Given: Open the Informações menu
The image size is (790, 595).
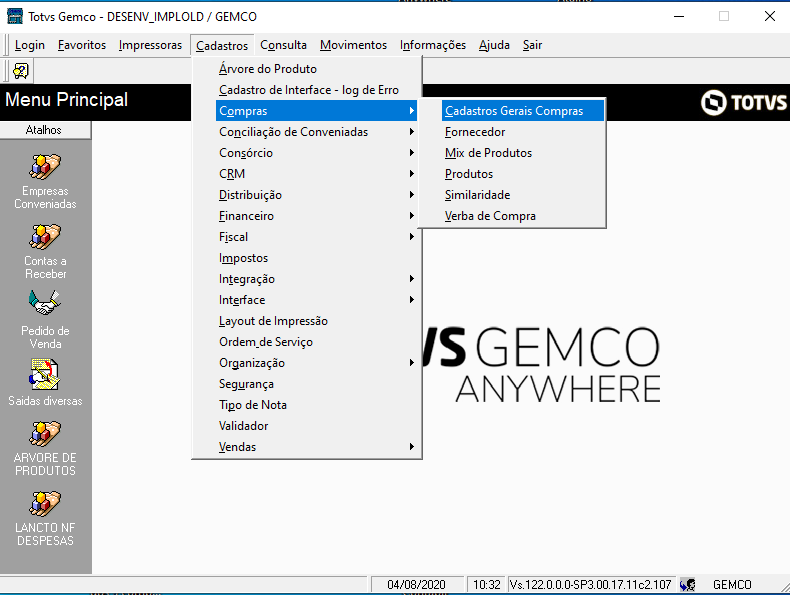Looking at the screenshot, I should point(433,45).
